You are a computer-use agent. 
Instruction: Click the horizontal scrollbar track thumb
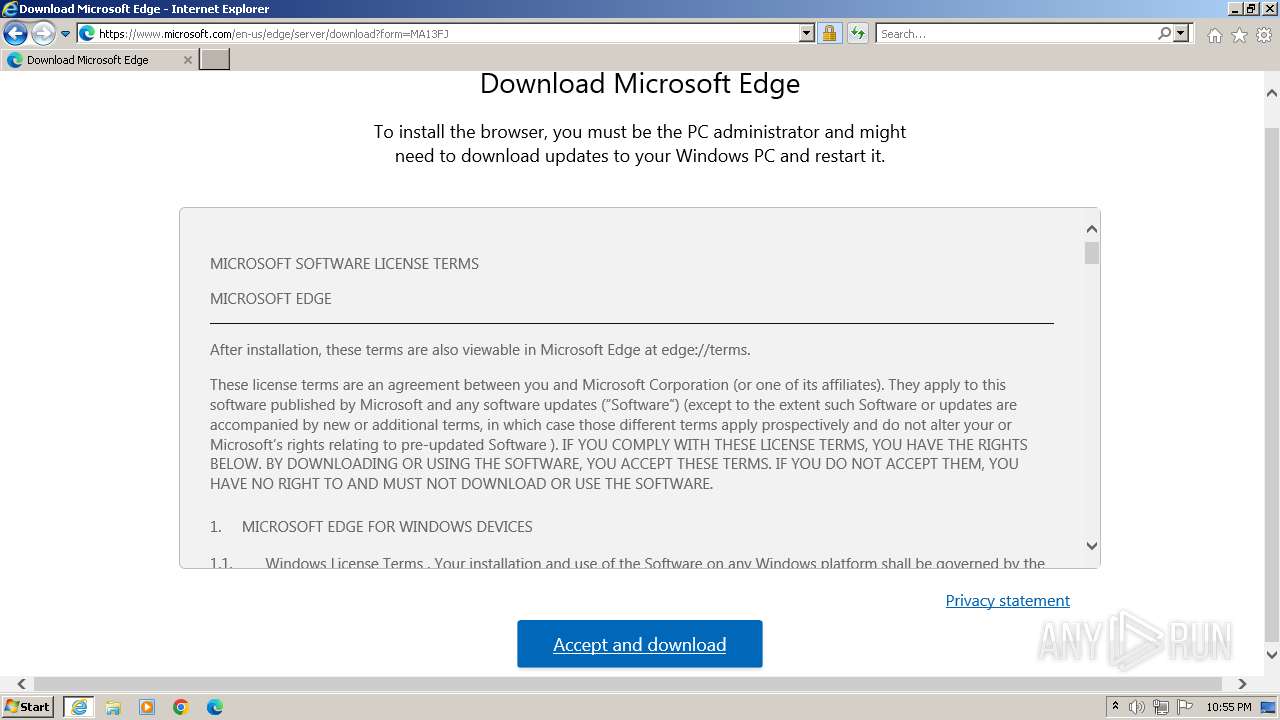point(630,684)
